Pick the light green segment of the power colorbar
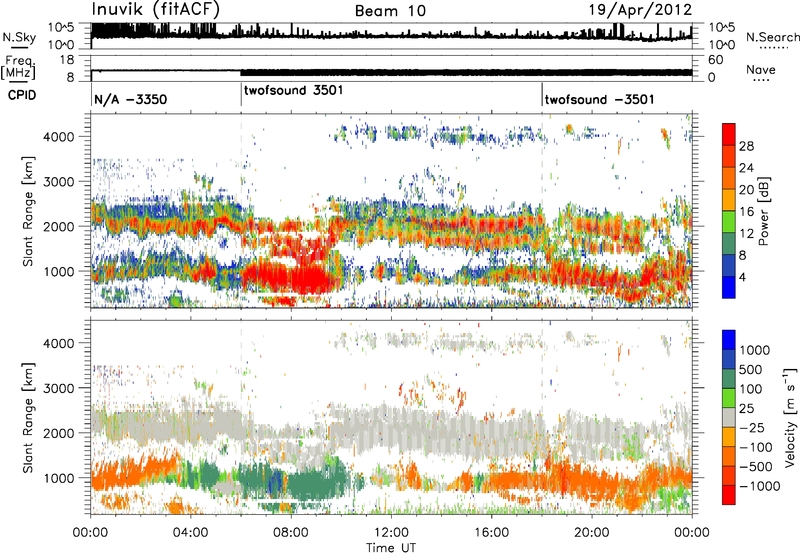800x554 pixels. (x=729, y=222)
